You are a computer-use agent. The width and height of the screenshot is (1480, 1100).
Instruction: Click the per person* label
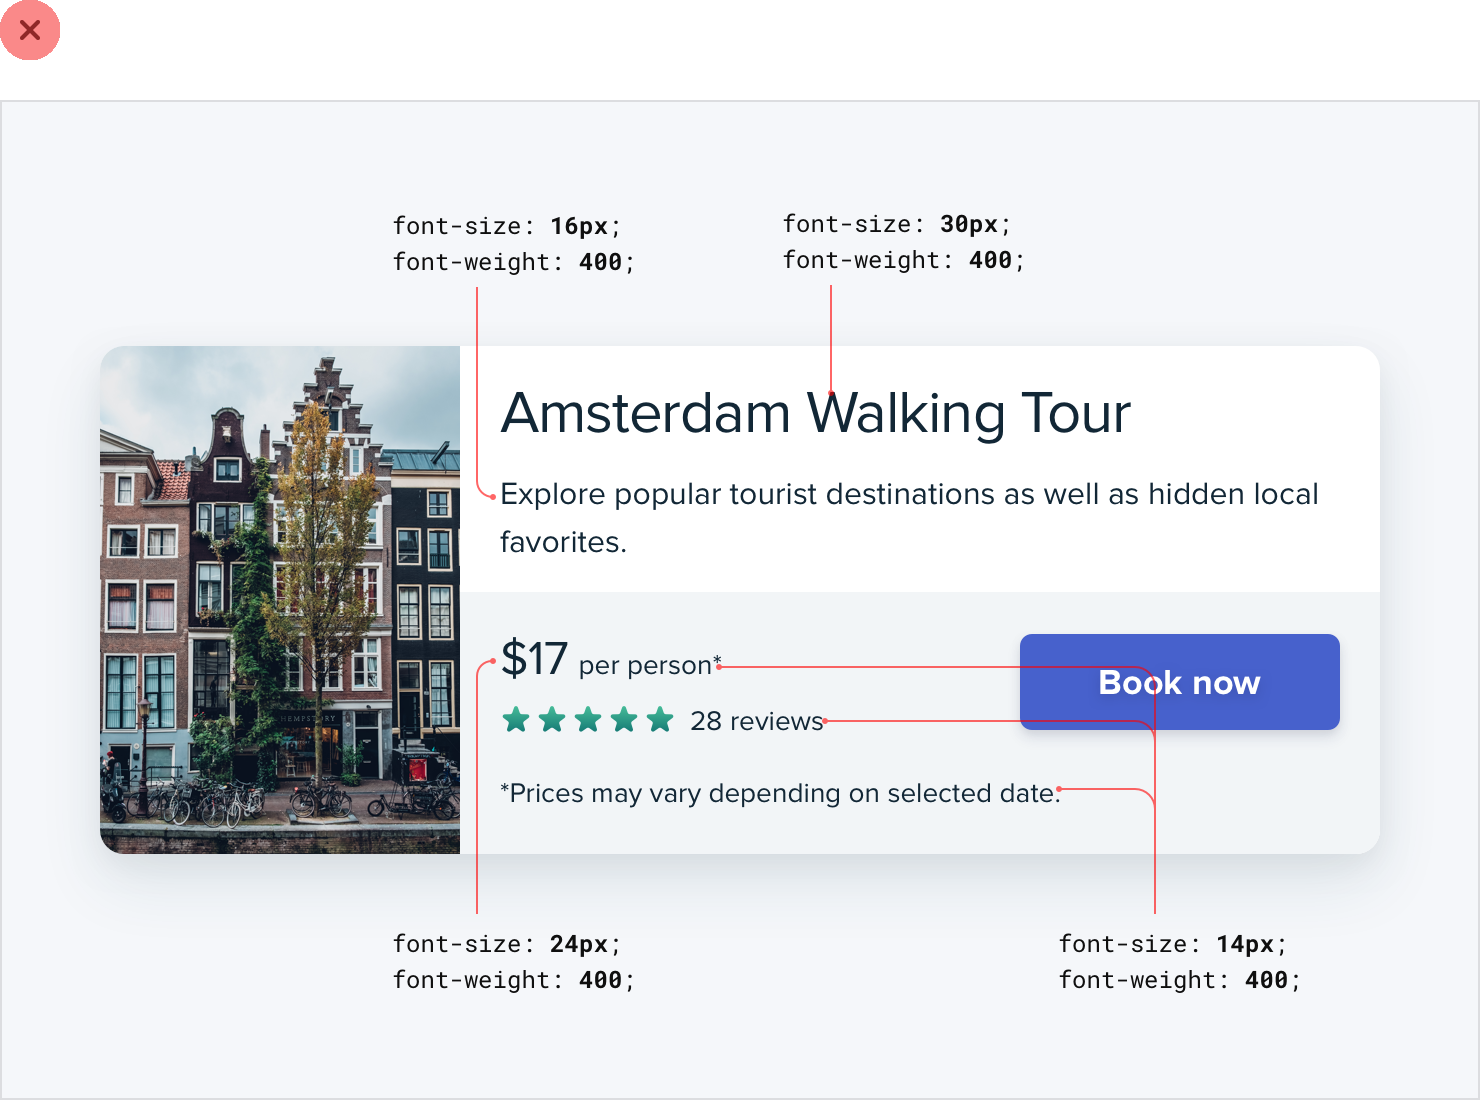(x=649, y=665)
